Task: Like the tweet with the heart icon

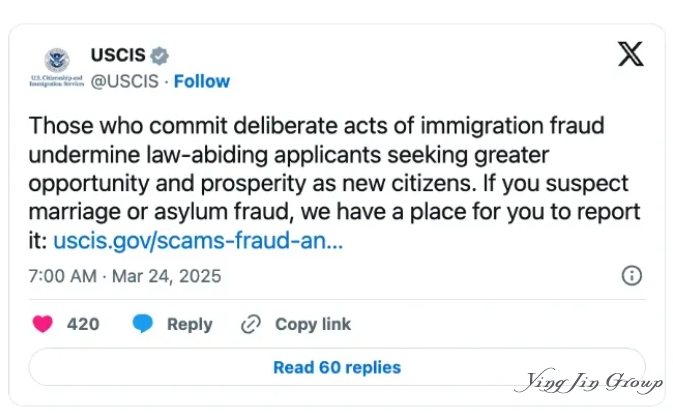Action: [x=42, y=324]
